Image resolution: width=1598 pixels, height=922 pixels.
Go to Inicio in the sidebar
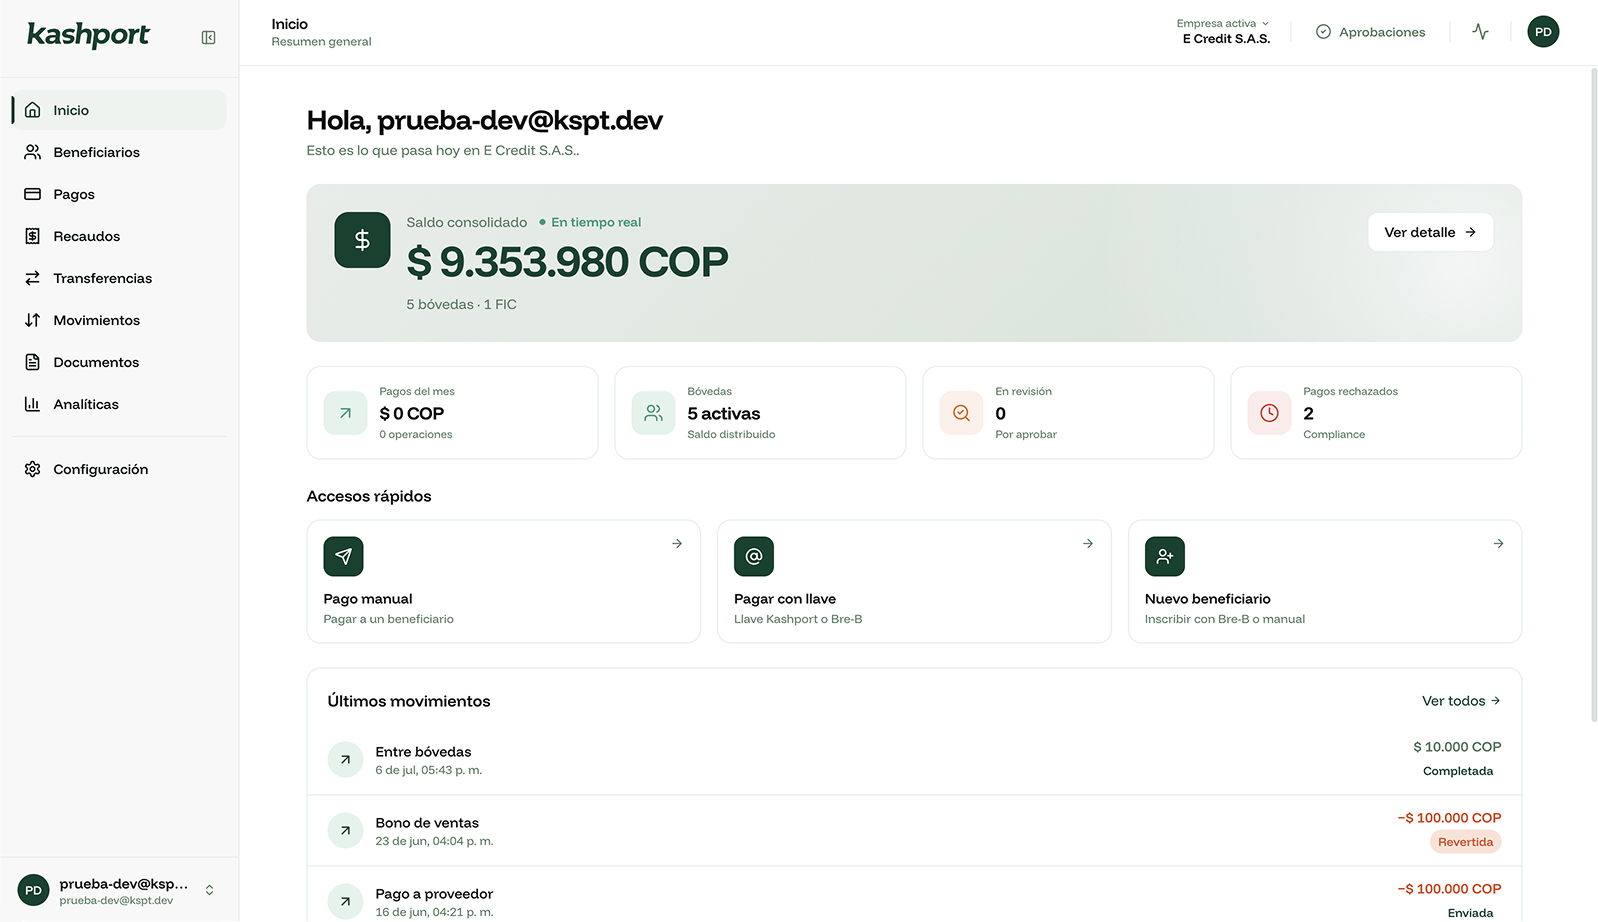[x=119, y=110]
